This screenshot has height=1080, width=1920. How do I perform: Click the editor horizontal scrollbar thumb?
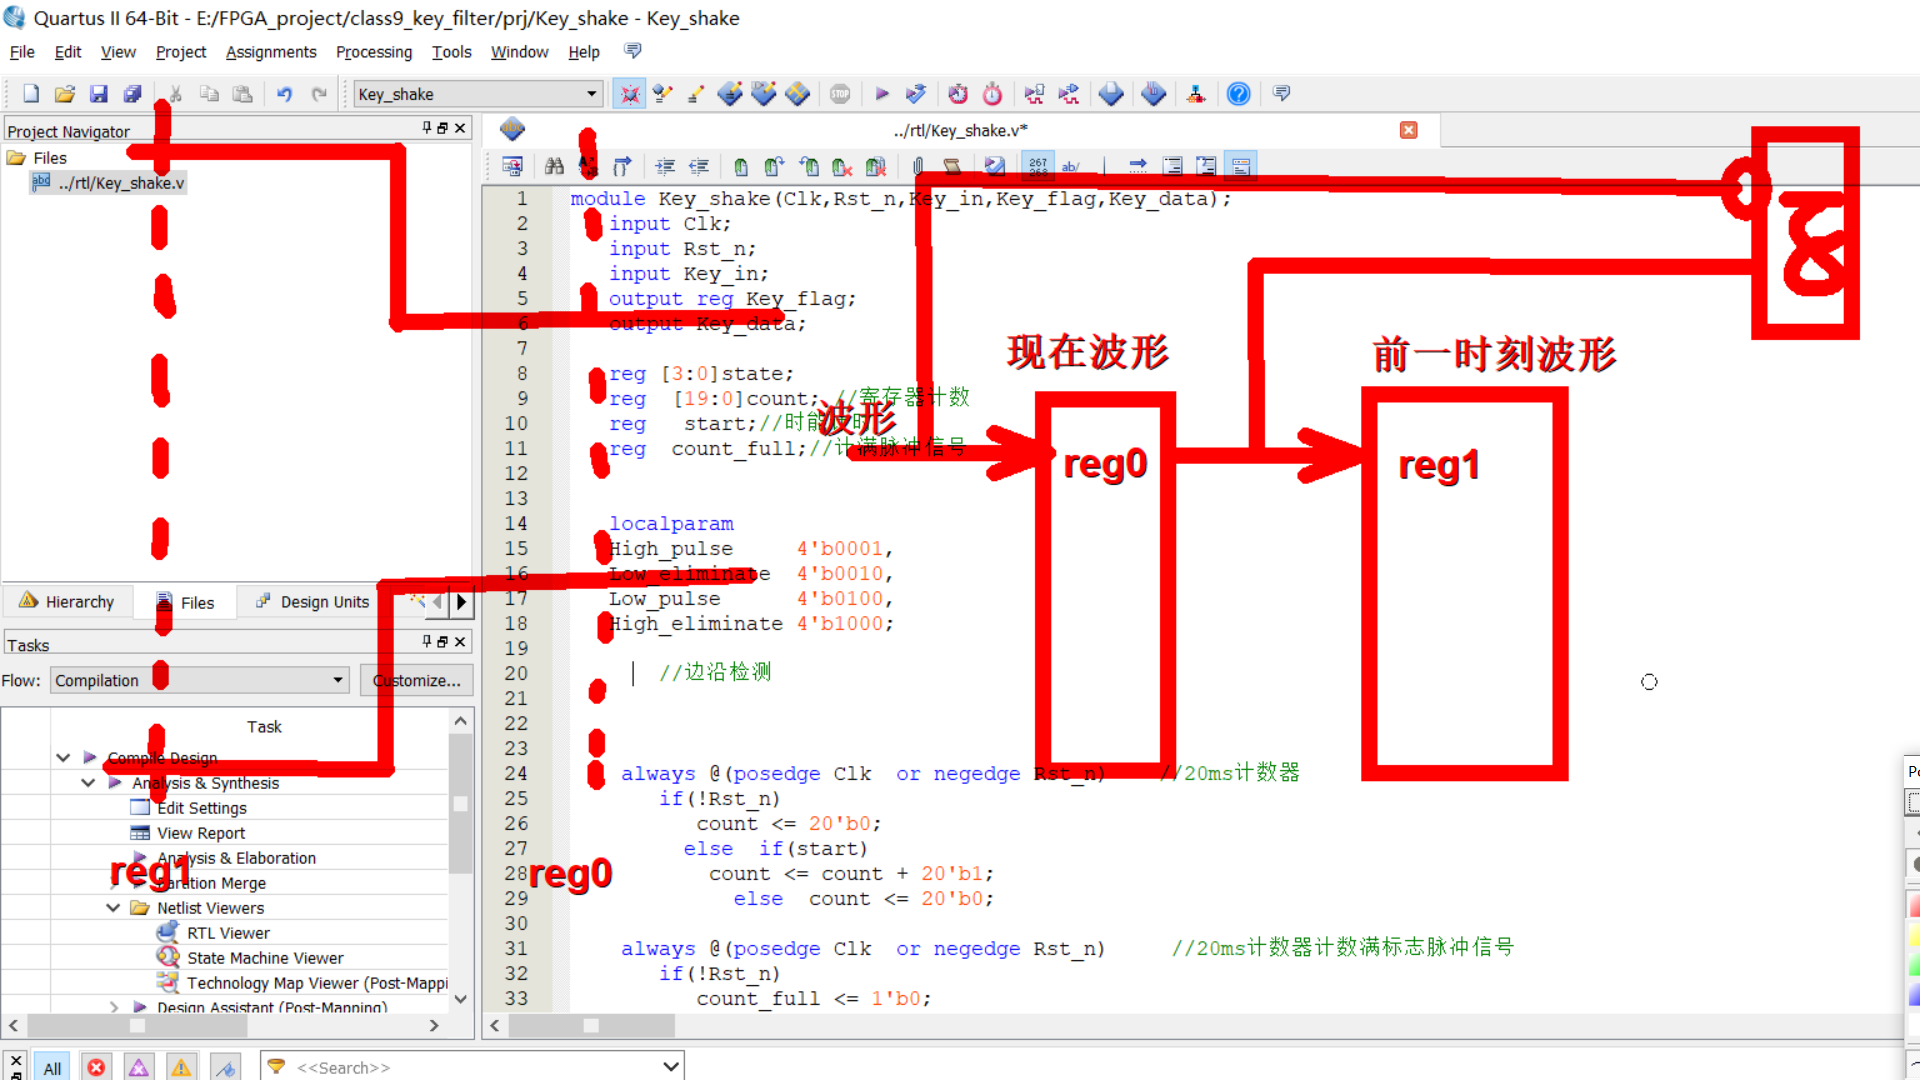point(592,1025)
